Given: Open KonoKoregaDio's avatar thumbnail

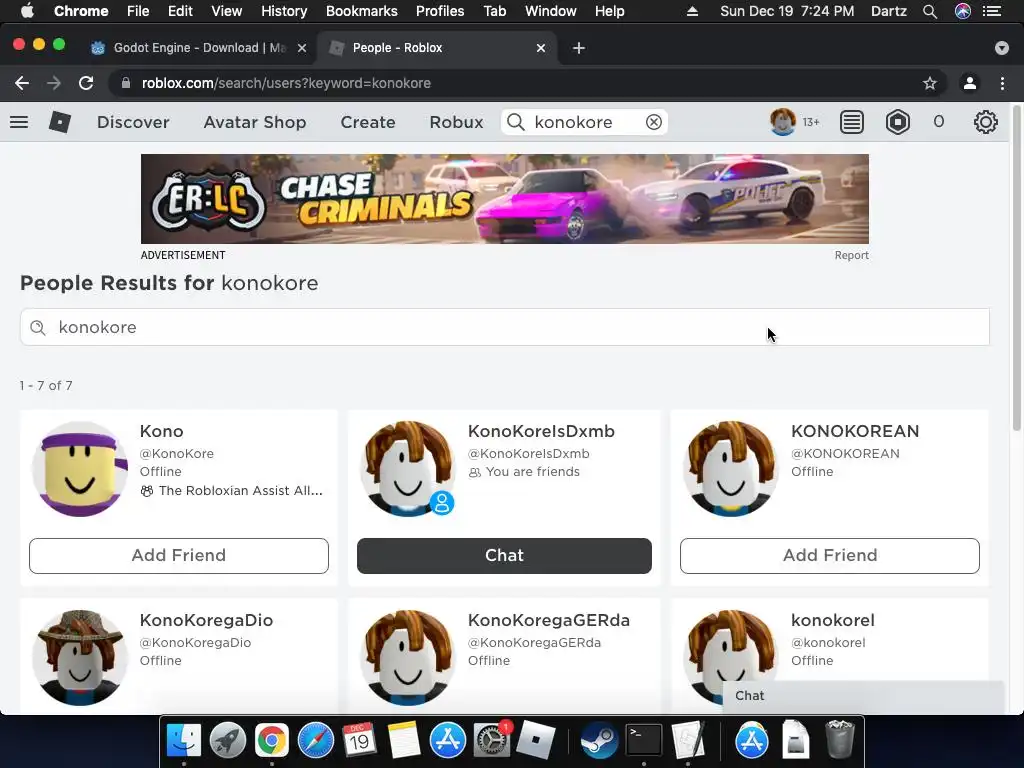Looking at the screenshot, I should [80, 658].
